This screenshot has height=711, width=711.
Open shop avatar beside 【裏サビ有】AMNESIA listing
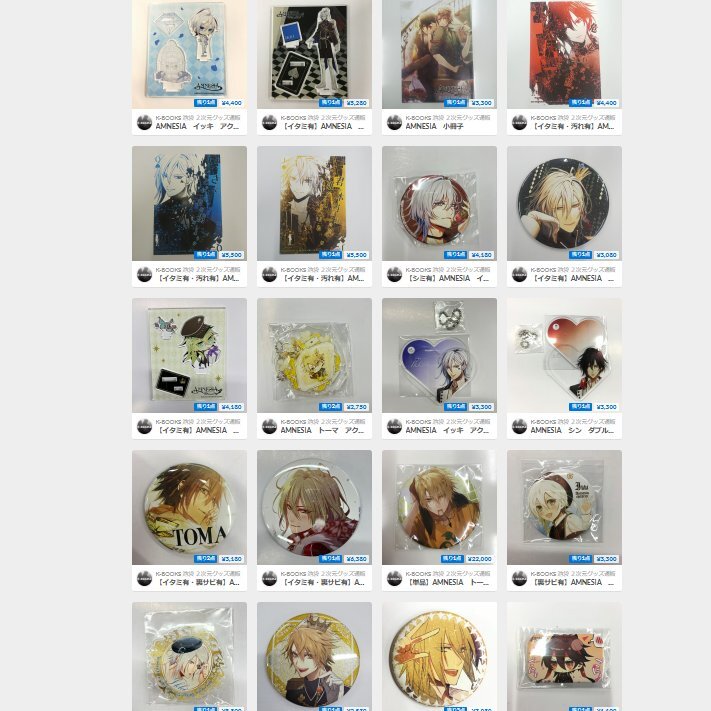[520, 578]
